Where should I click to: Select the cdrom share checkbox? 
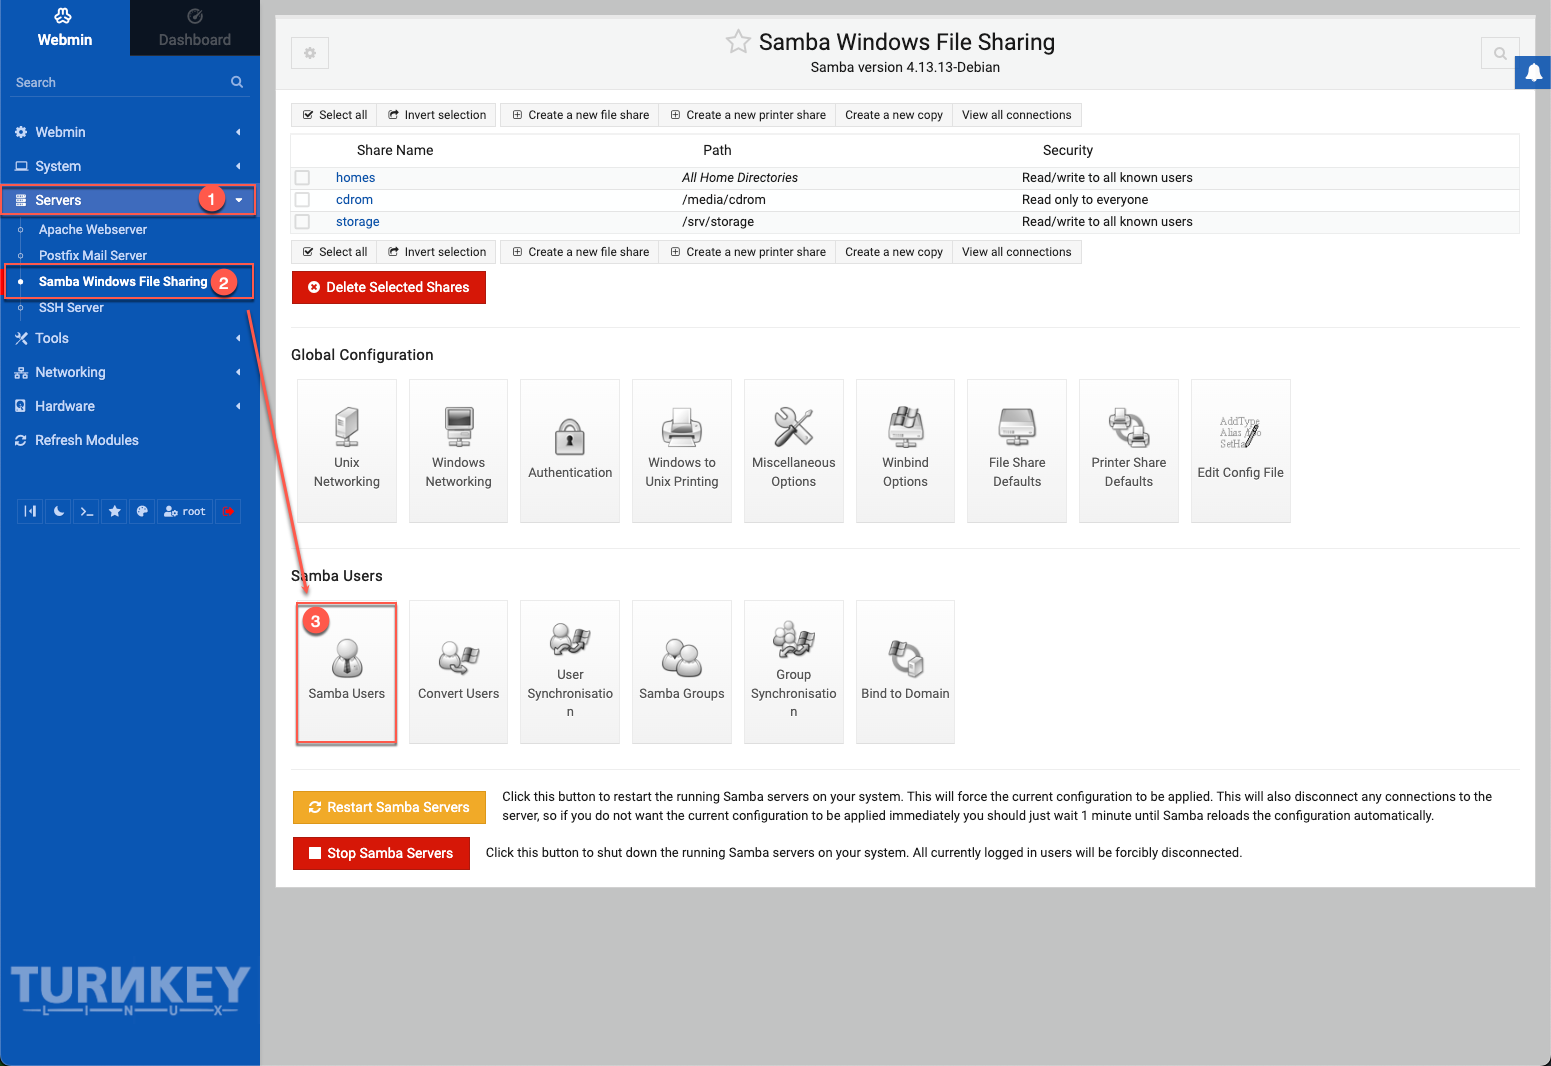tap(303, 199)
